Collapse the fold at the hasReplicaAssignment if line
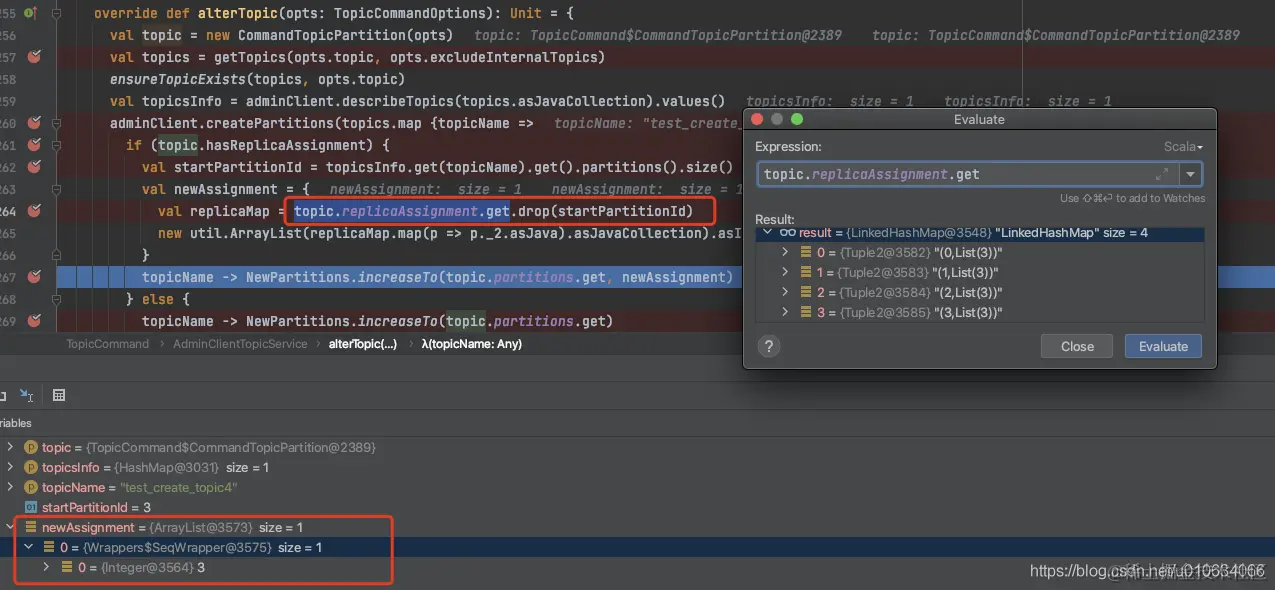This screenshot has height=590, width=1275. [x=56, y=145]
